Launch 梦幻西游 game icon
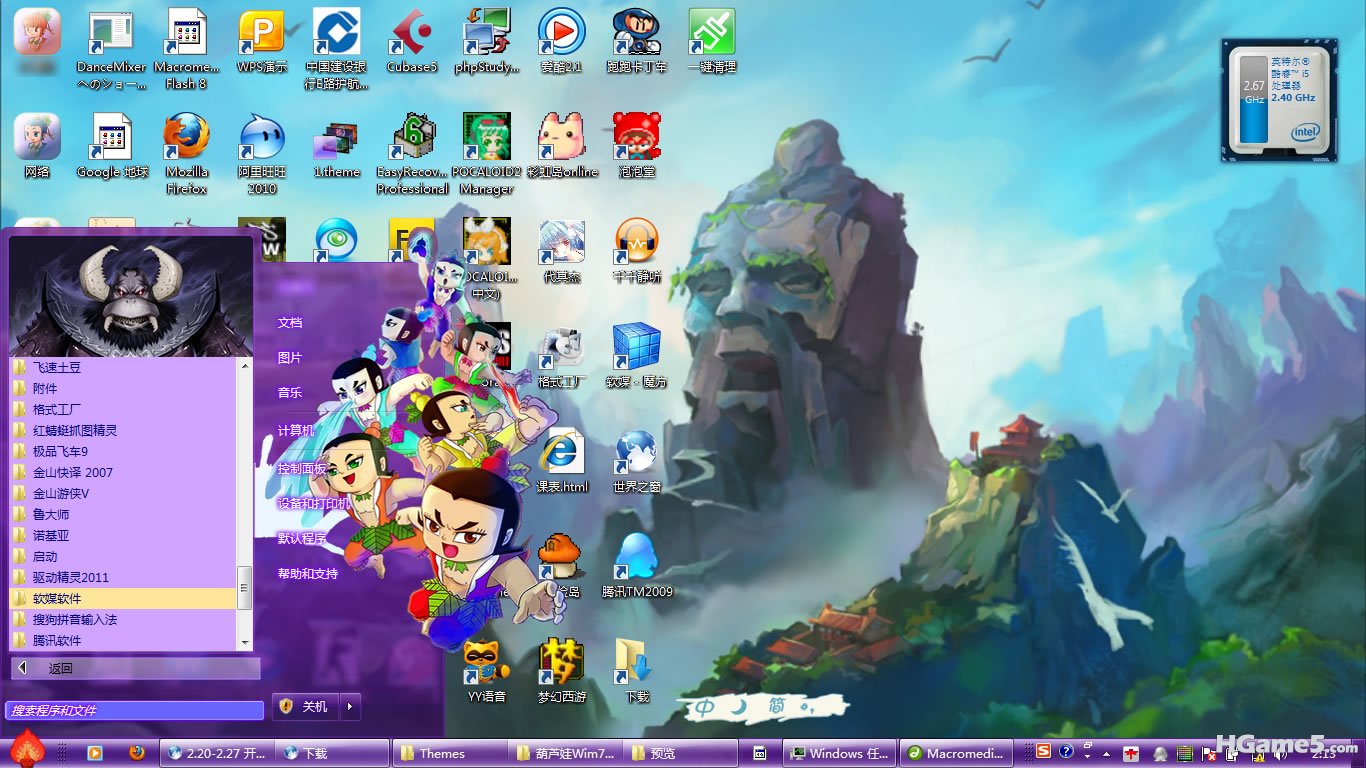Image resolution: width=1366 pixels, height=768 pixels. (x=562, y=662)
